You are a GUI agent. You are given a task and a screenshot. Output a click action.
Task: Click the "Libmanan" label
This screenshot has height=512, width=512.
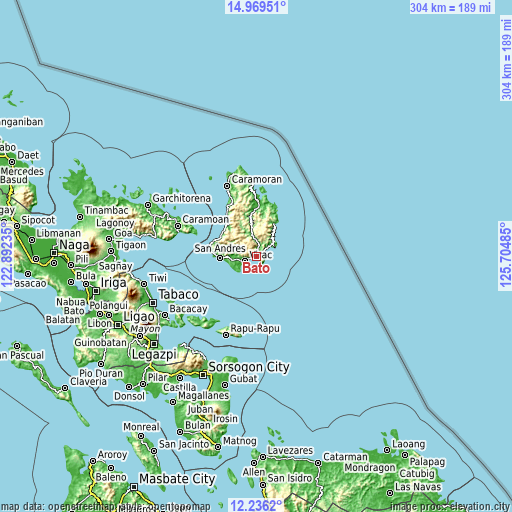59,233
